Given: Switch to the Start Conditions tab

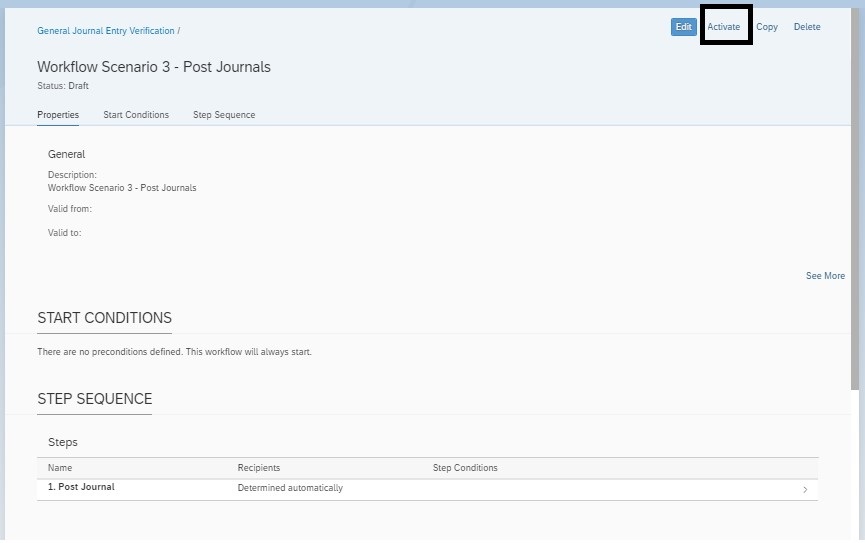Looking at the screenshot, I should click(x=136, y=115).
